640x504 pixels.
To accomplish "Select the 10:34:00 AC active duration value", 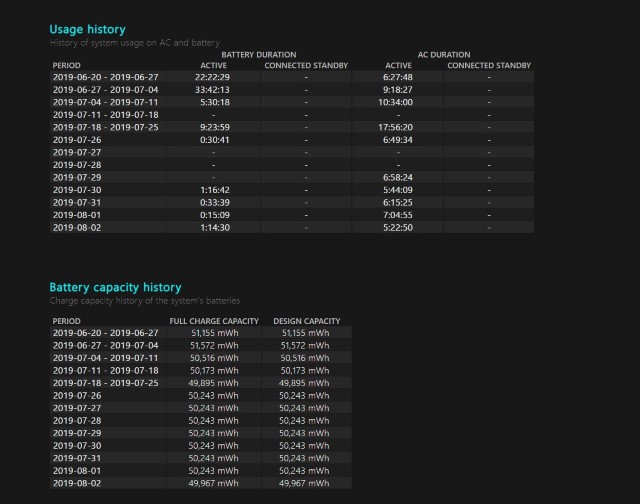I will (x=398, y=102).
